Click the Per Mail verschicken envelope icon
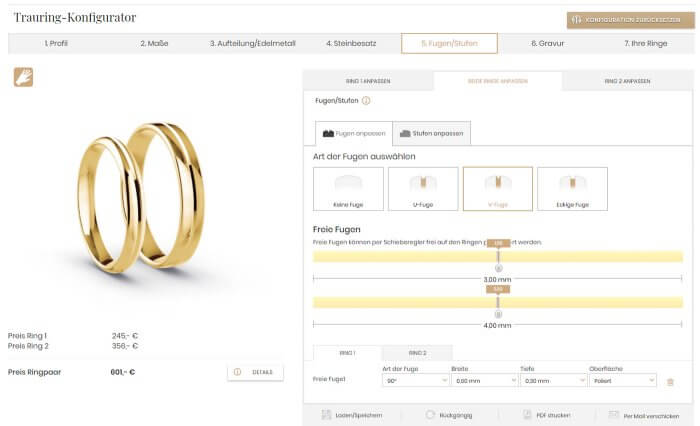Viewport: 700px width, 426px height. pos(614,415)
